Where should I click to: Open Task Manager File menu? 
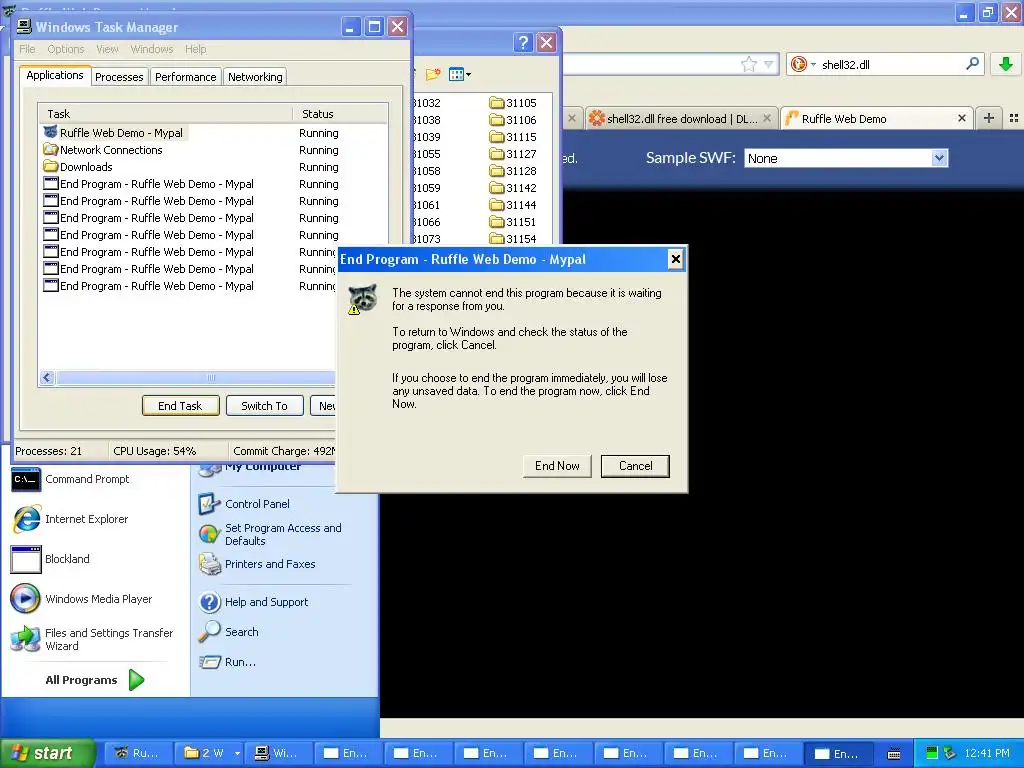27,49
